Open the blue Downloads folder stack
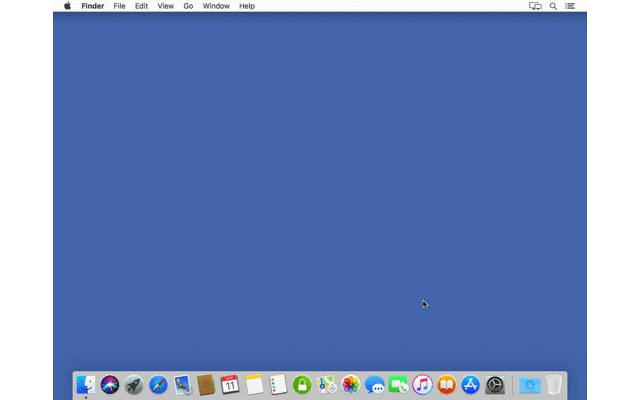The width and height of the screenshot is (640, 400). click(530, 384)
